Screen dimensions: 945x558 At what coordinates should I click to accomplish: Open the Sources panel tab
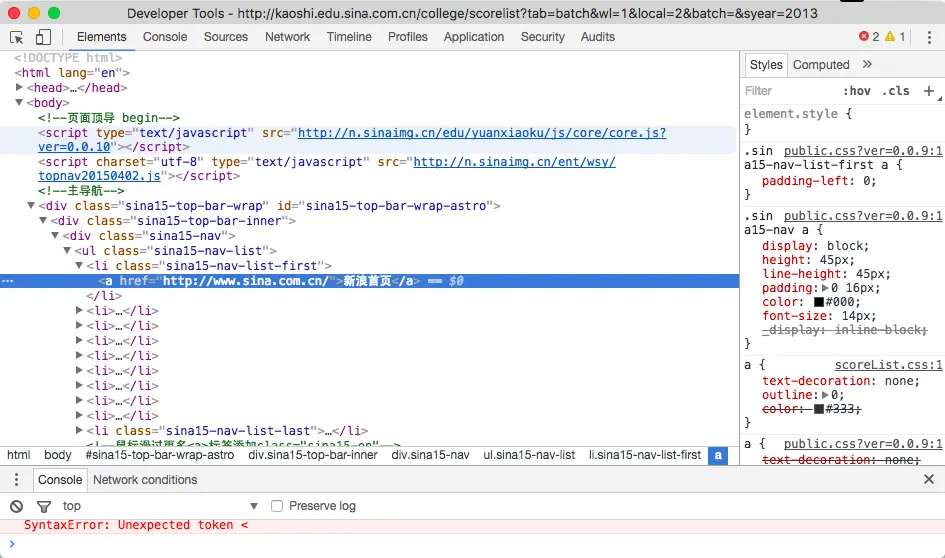click(225, 37)
